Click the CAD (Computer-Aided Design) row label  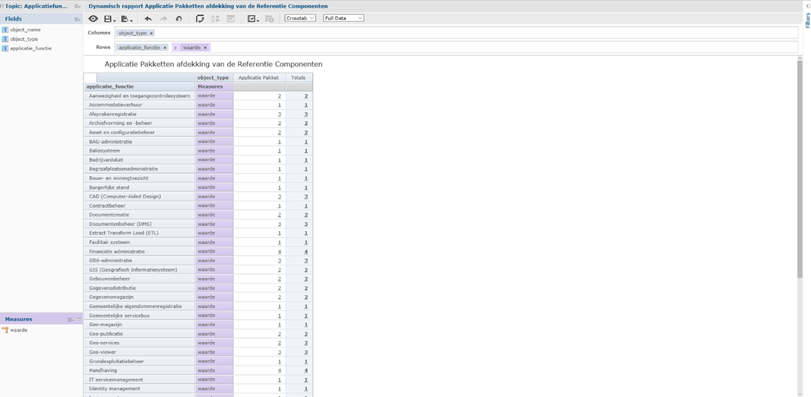125,196
